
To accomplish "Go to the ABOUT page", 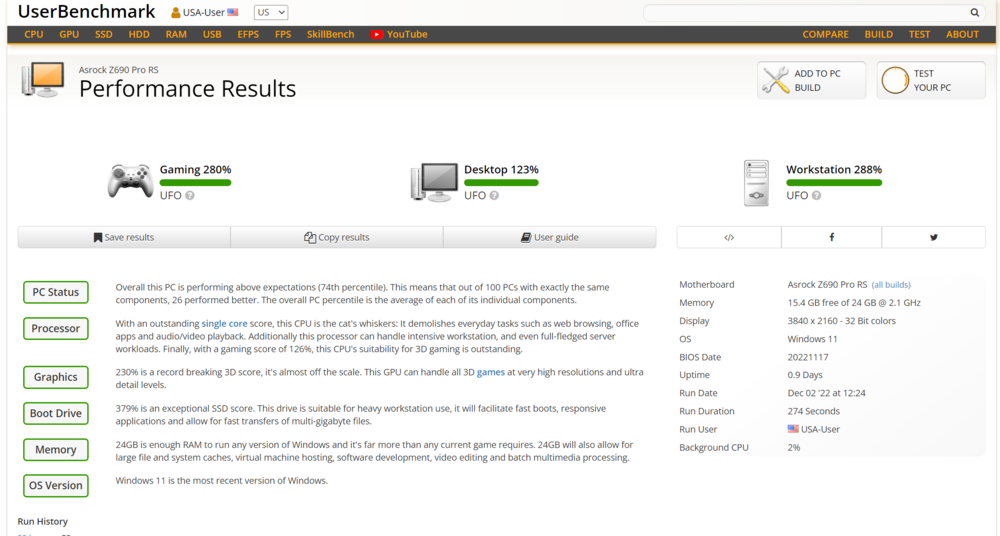I will tap(962, 34).
